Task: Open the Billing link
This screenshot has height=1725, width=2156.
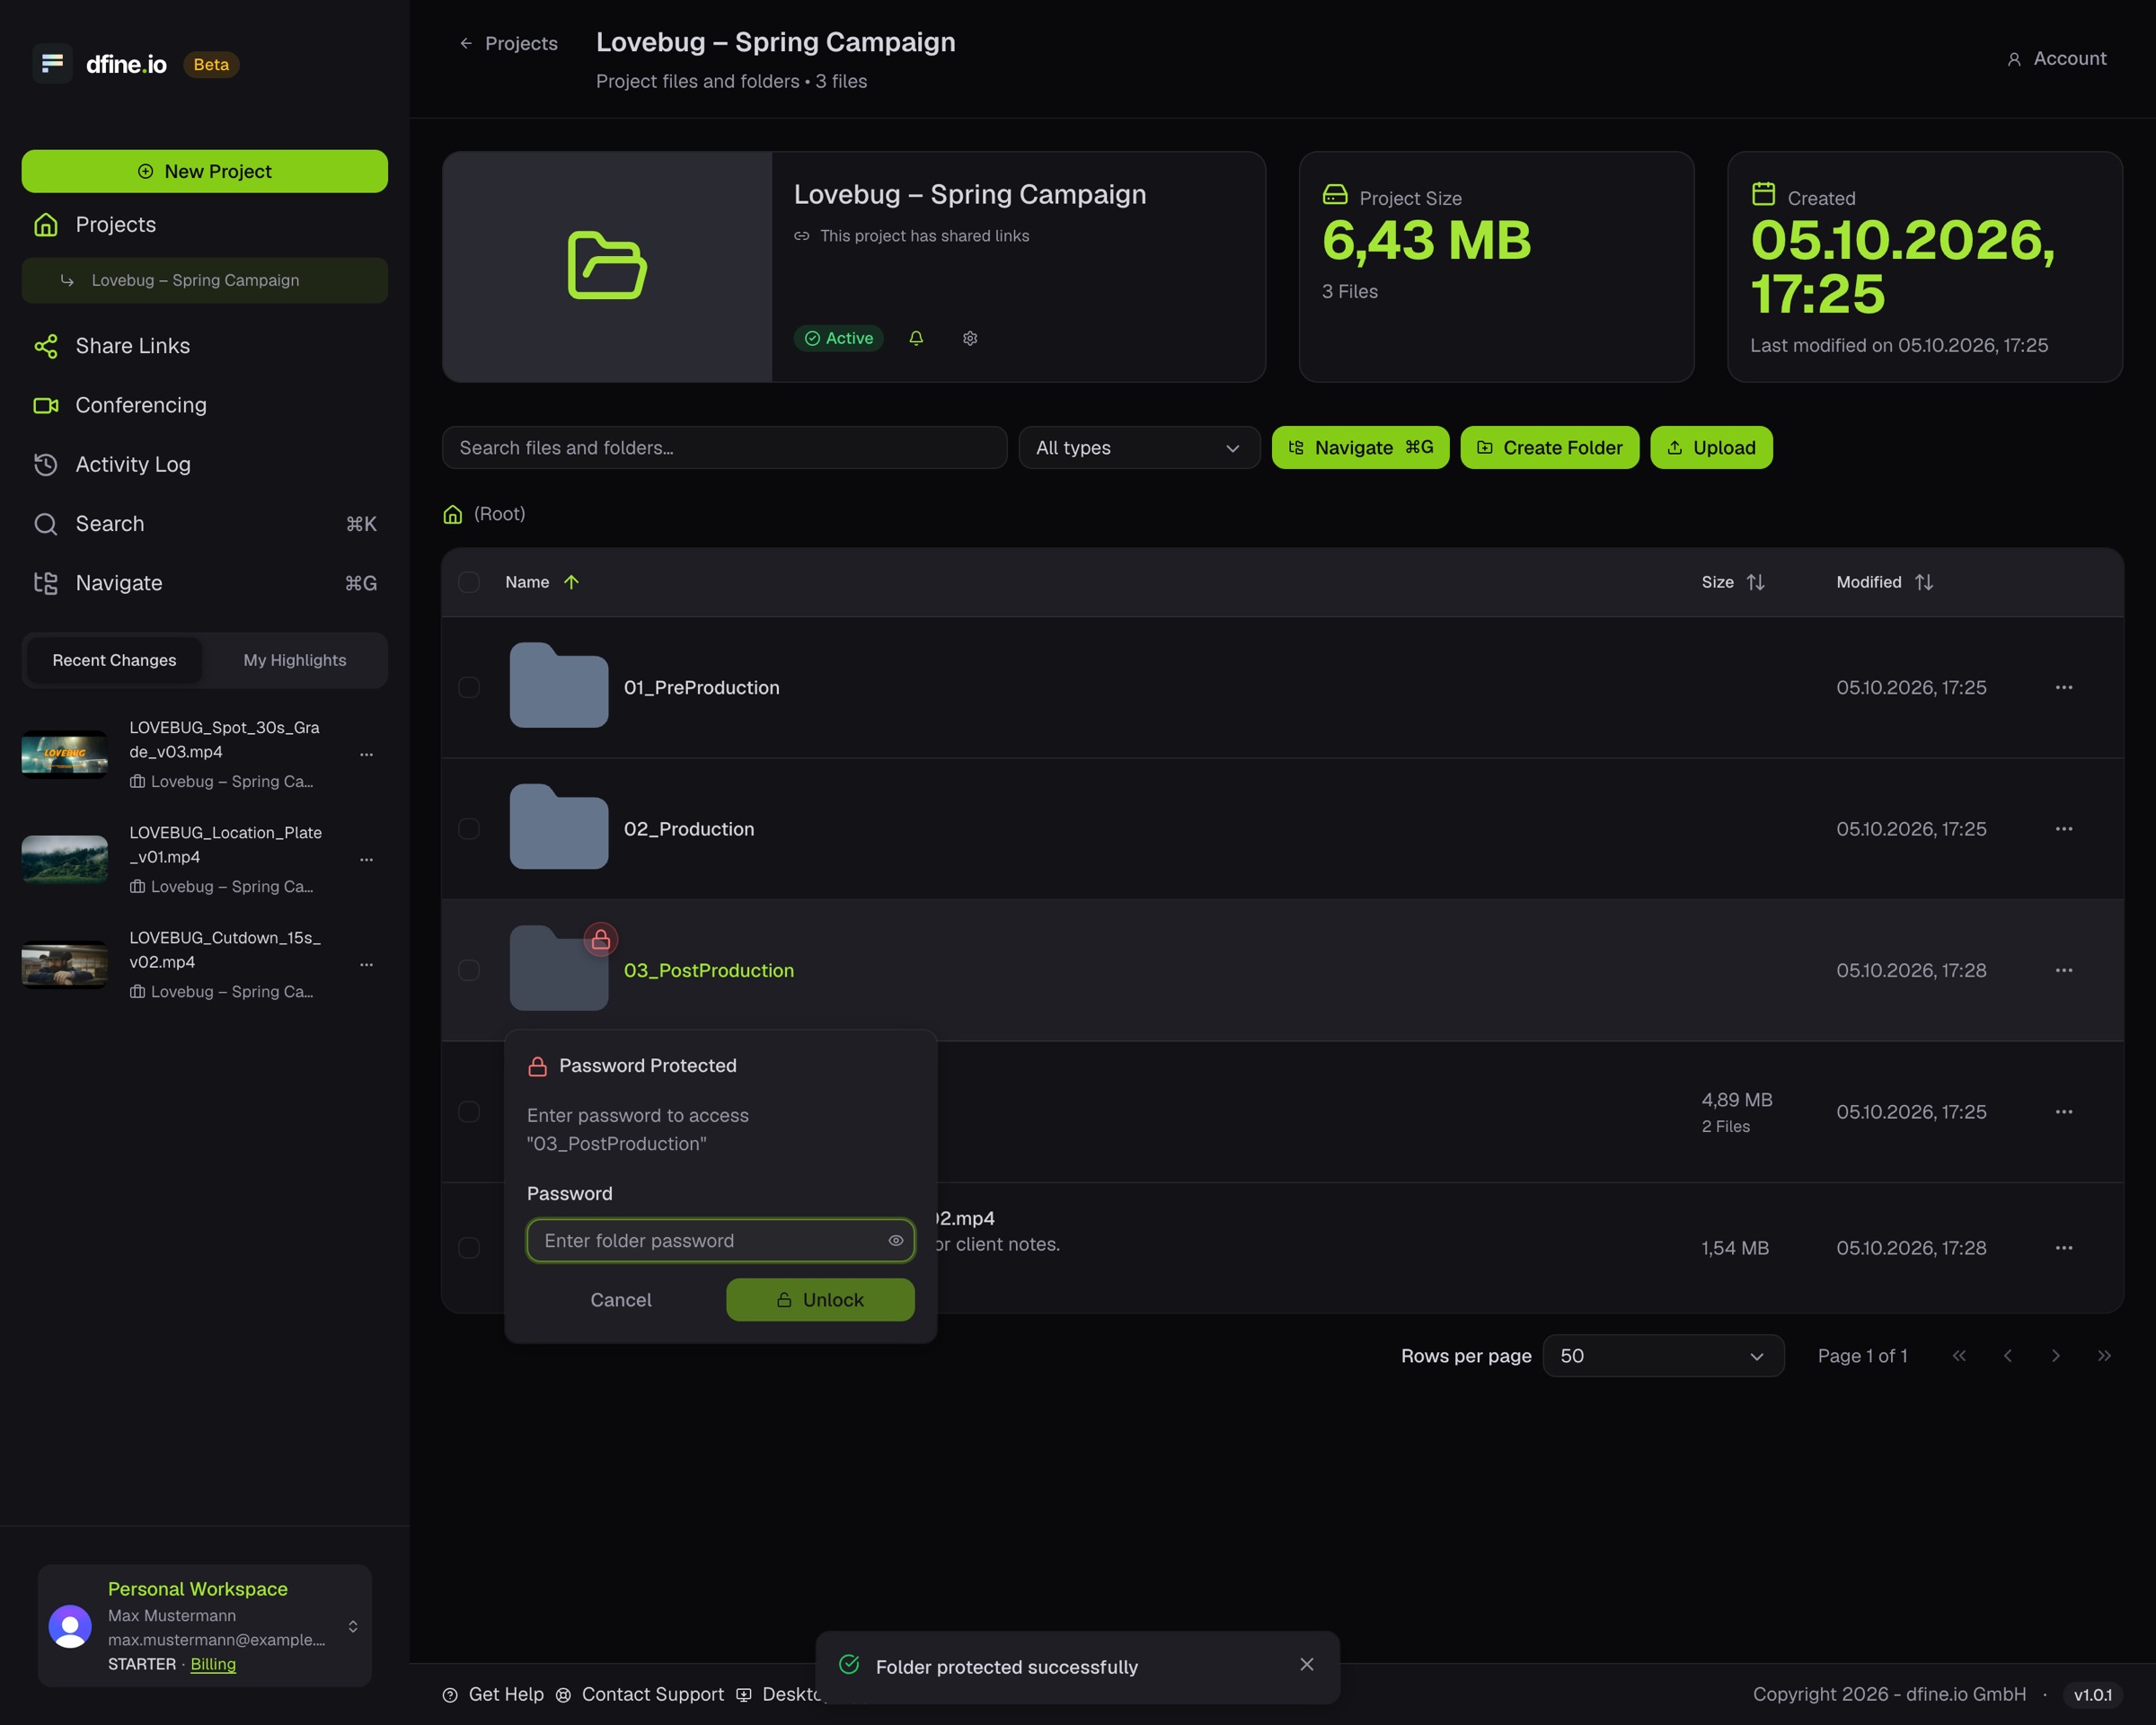Action: coord(213,1664)
